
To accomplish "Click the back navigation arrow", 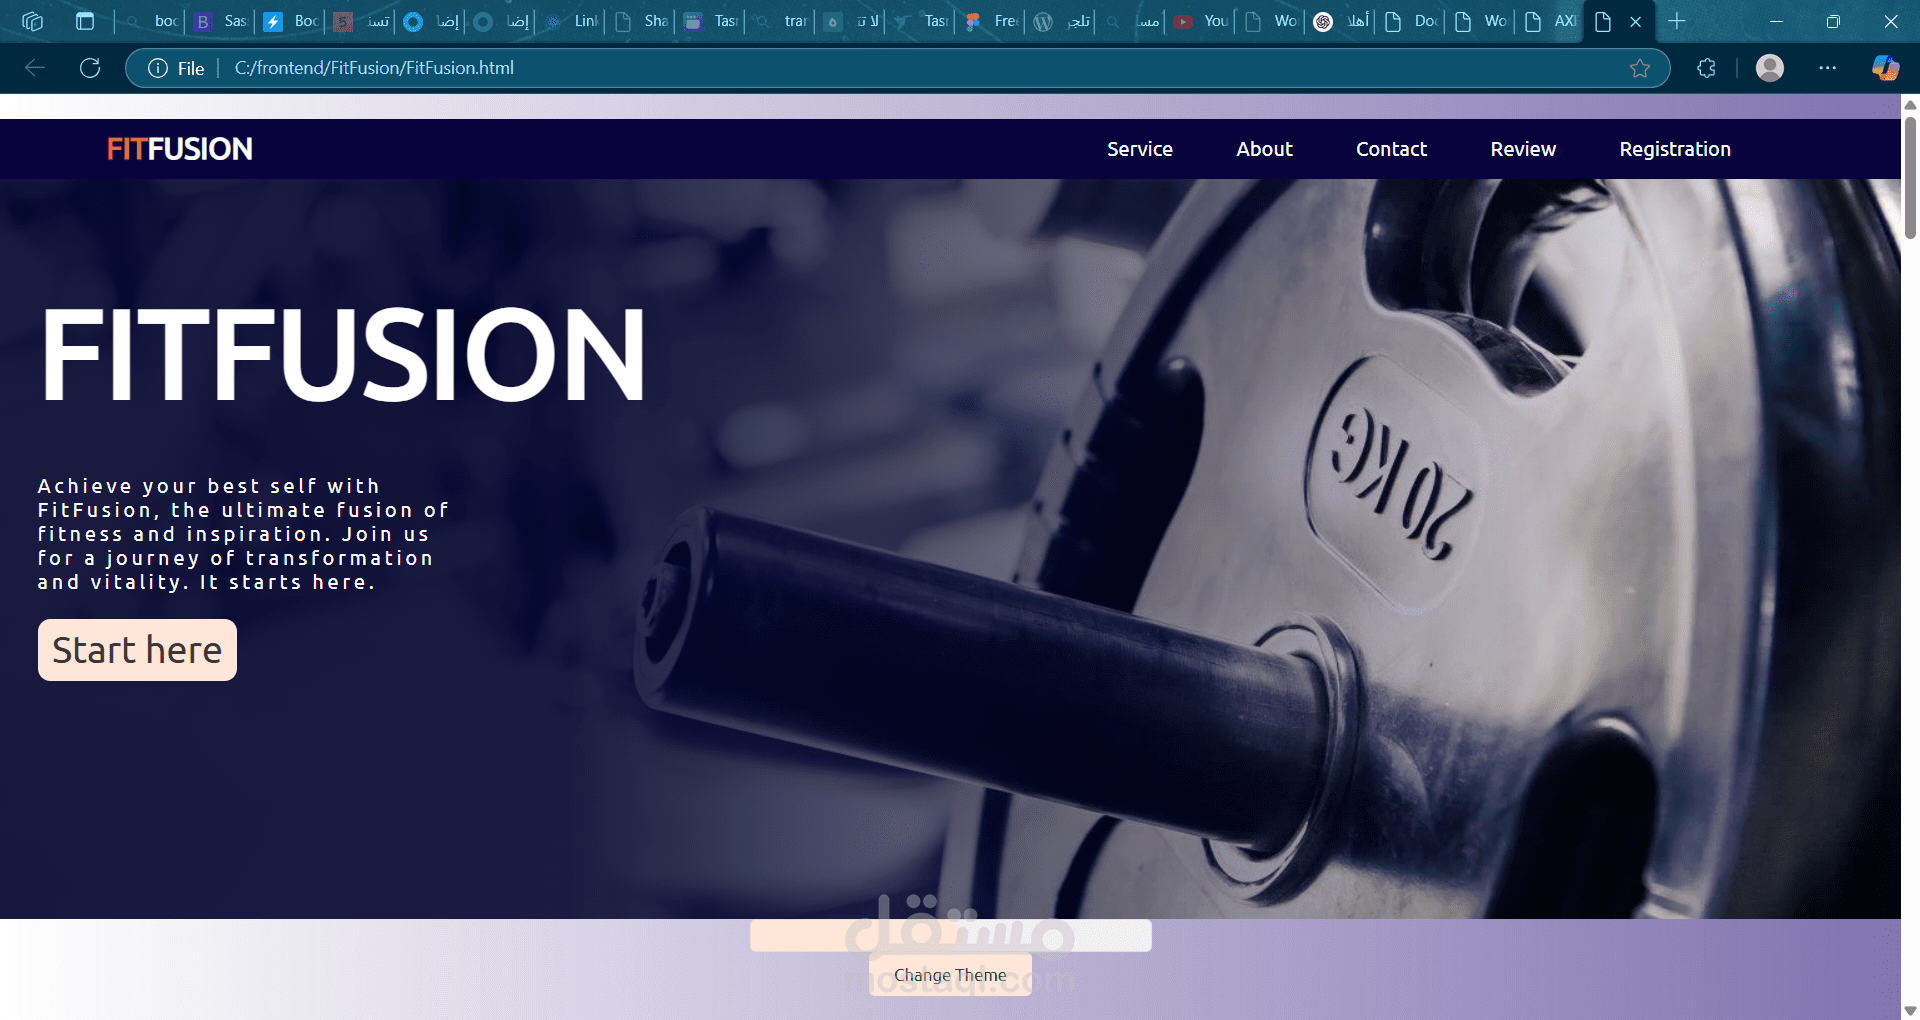I will pos(36,68).
